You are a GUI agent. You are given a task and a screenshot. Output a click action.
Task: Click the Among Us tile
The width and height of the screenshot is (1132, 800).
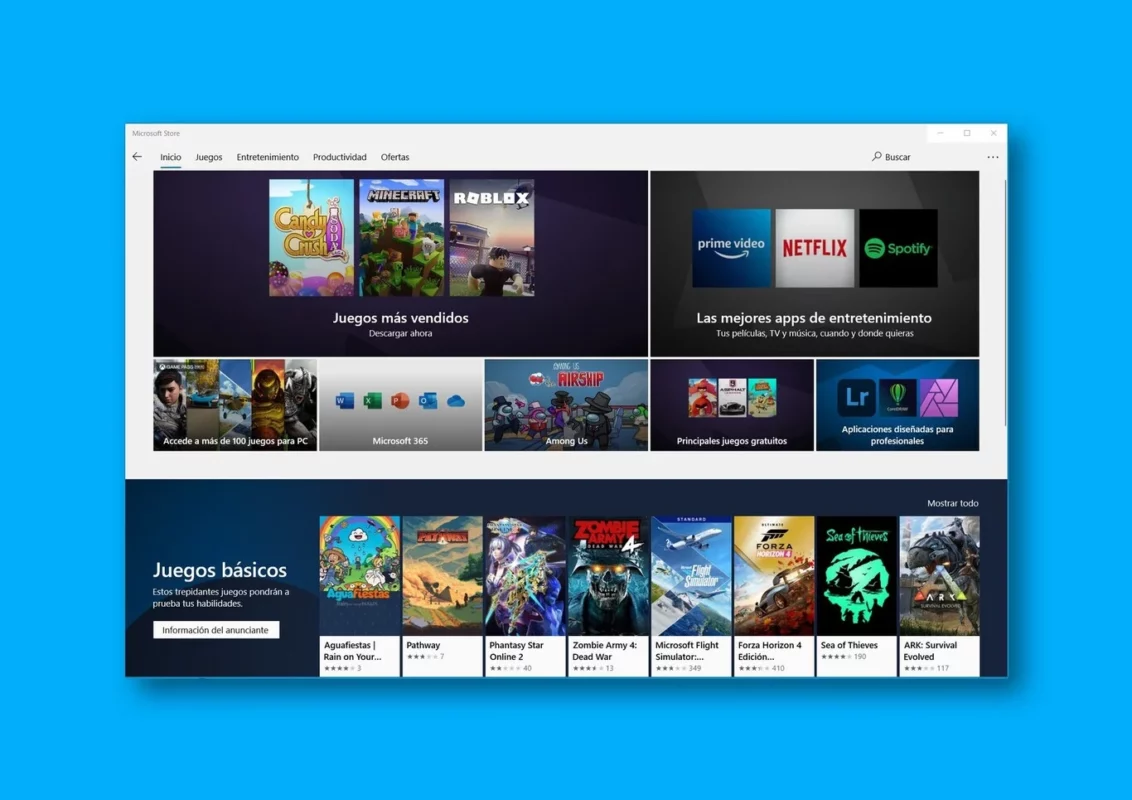[565, 403]
